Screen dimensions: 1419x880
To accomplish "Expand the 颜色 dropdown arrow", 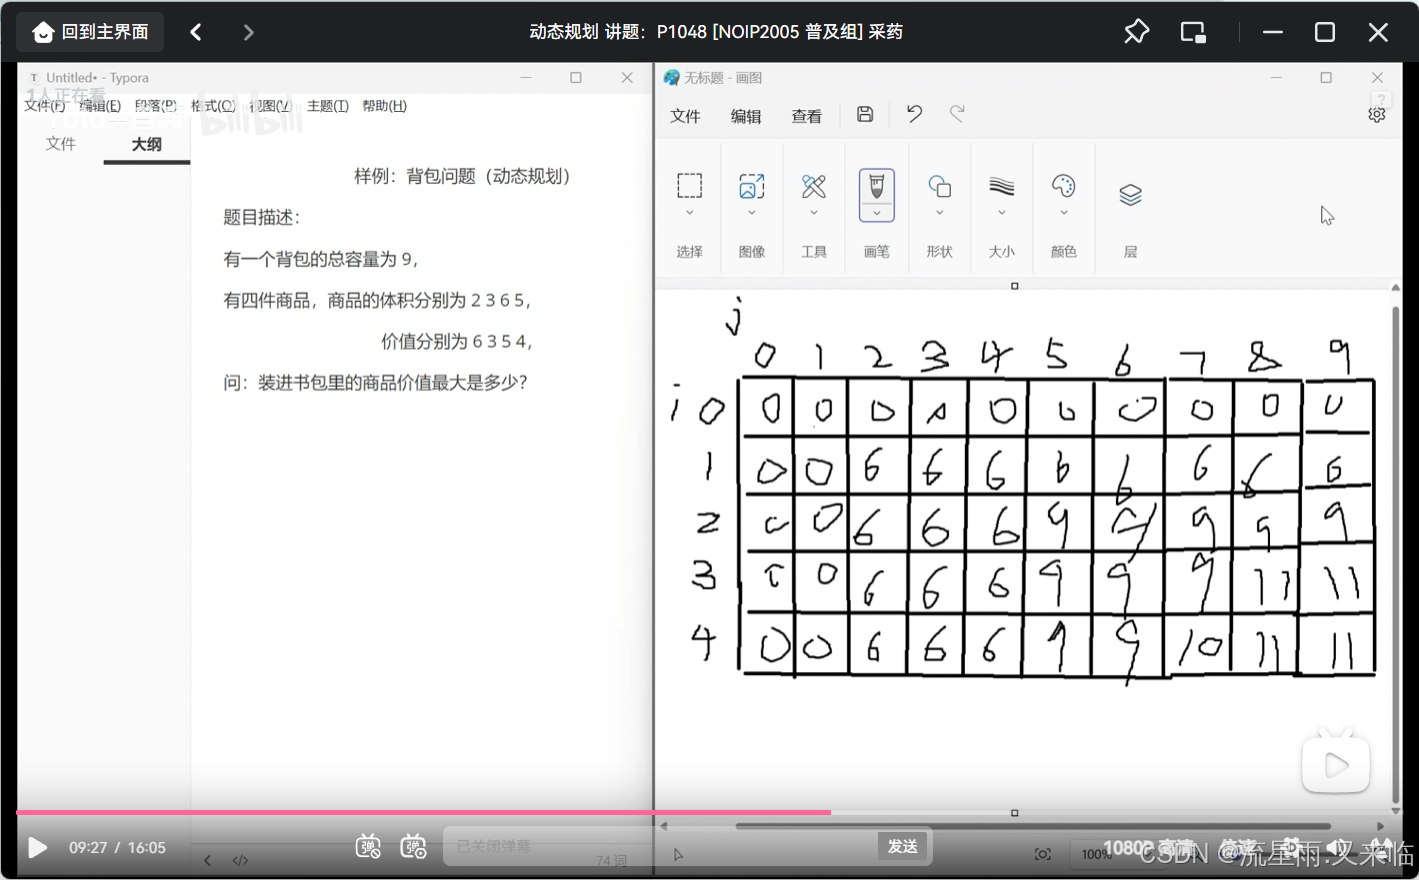I will click(x=1064, y=213).
